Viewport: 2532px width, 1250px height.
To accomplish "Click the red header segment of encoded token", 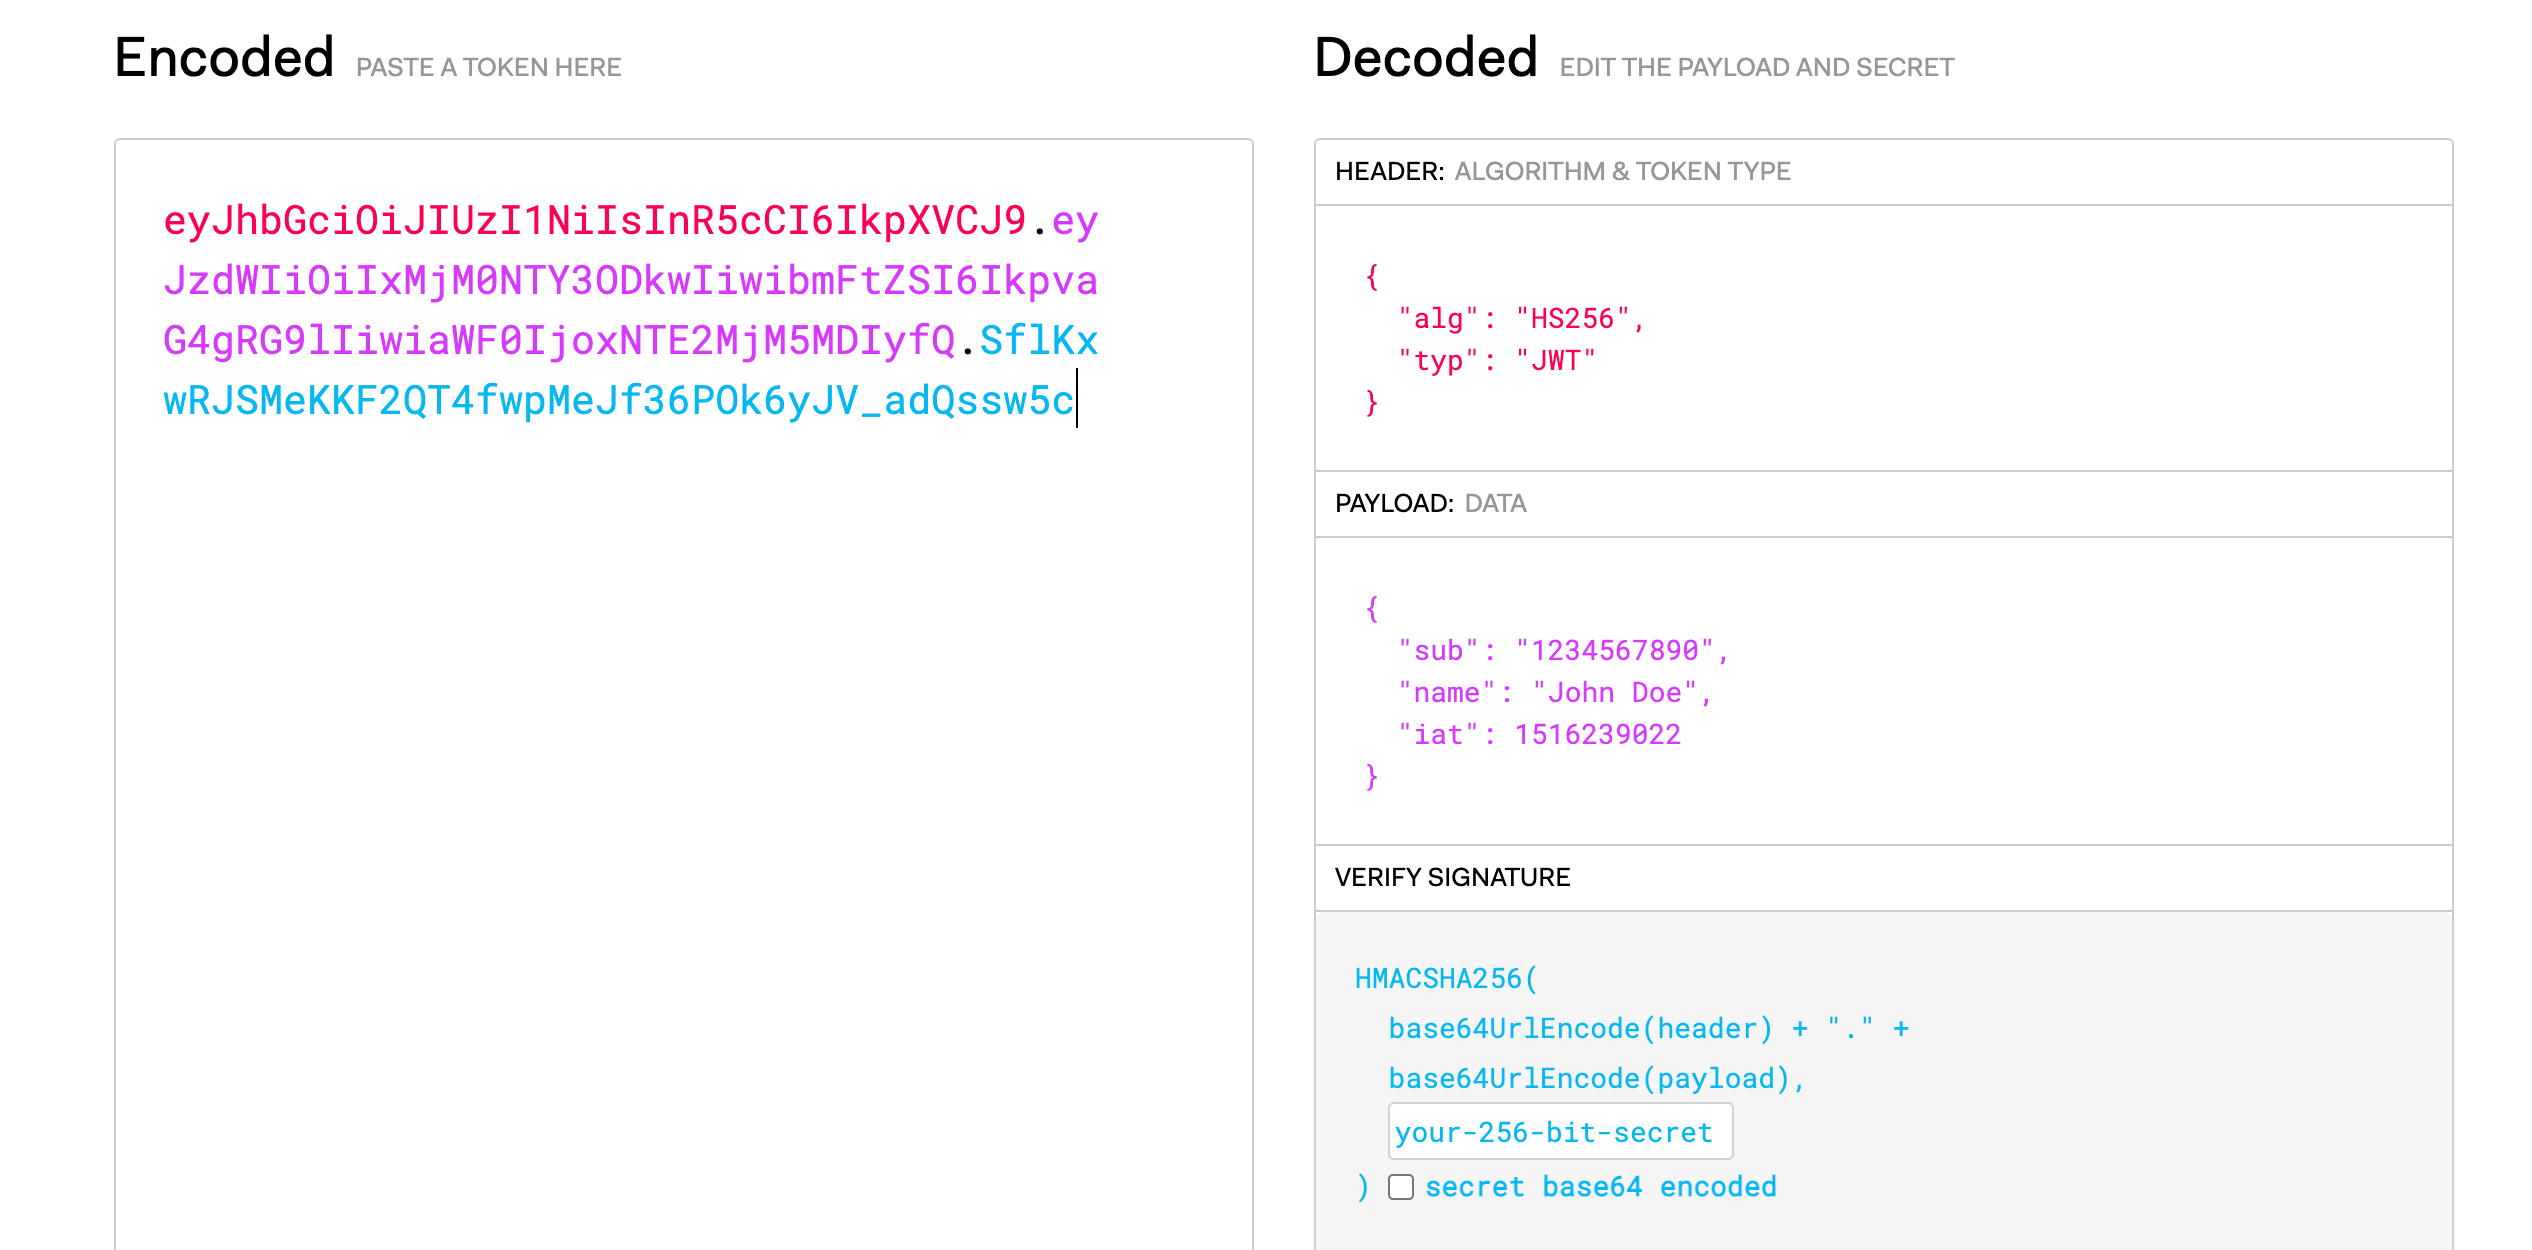I will point(594,221).
